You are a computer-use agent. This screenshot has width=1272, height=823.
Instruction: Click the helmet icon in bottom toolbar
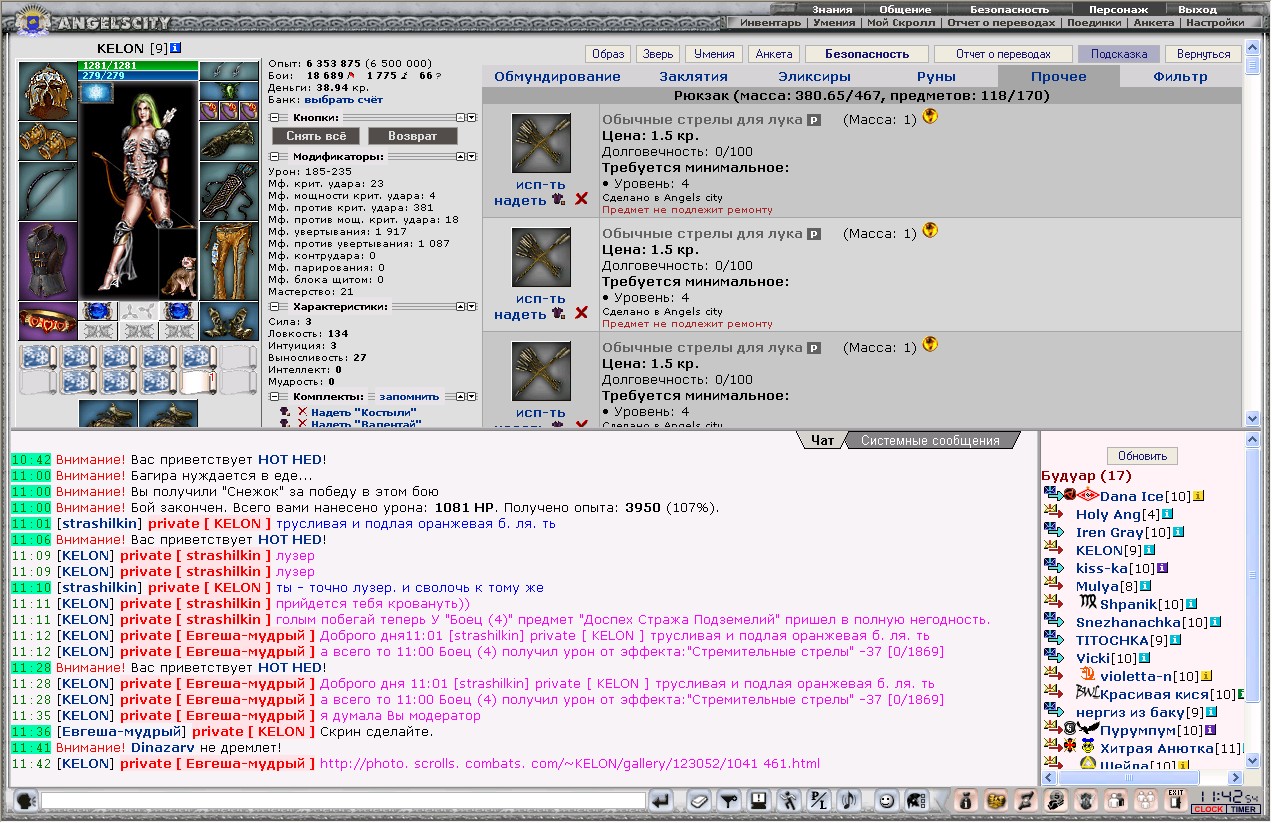pyautogui.click(x=916, y=800)
